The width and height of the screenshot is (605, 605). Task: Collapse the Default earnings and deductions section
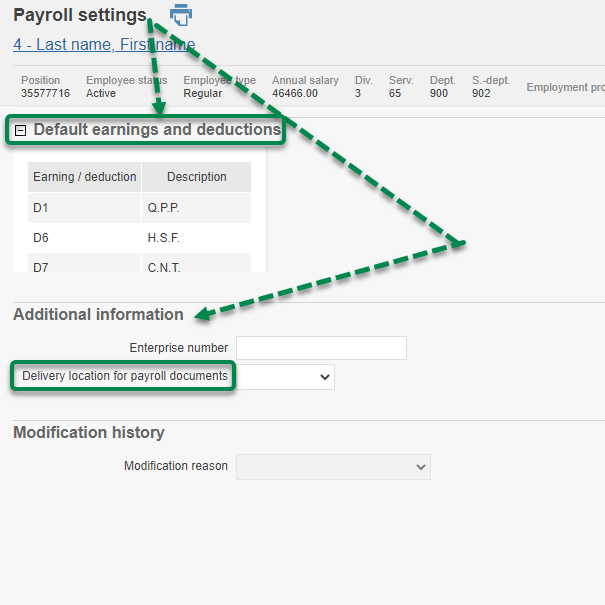[x=21, y=131]
